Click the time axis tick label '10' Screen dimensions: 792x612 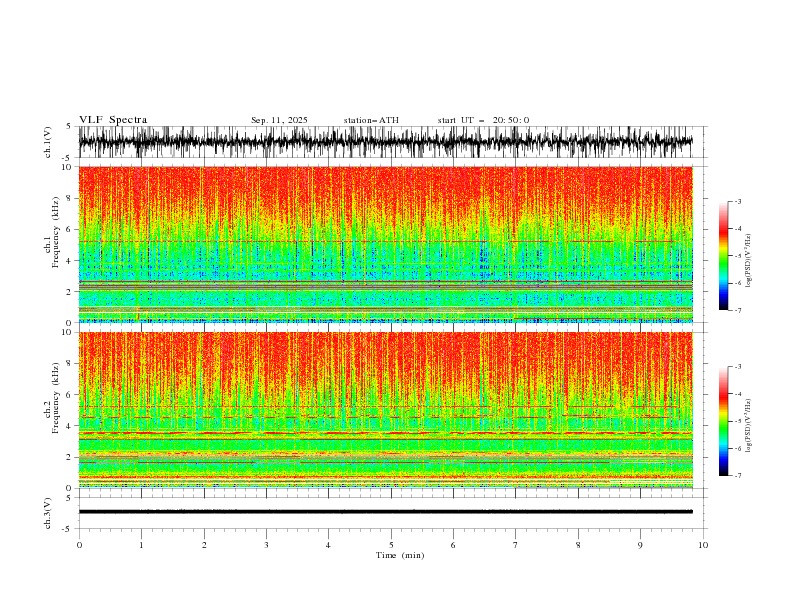tap(703, 545)
